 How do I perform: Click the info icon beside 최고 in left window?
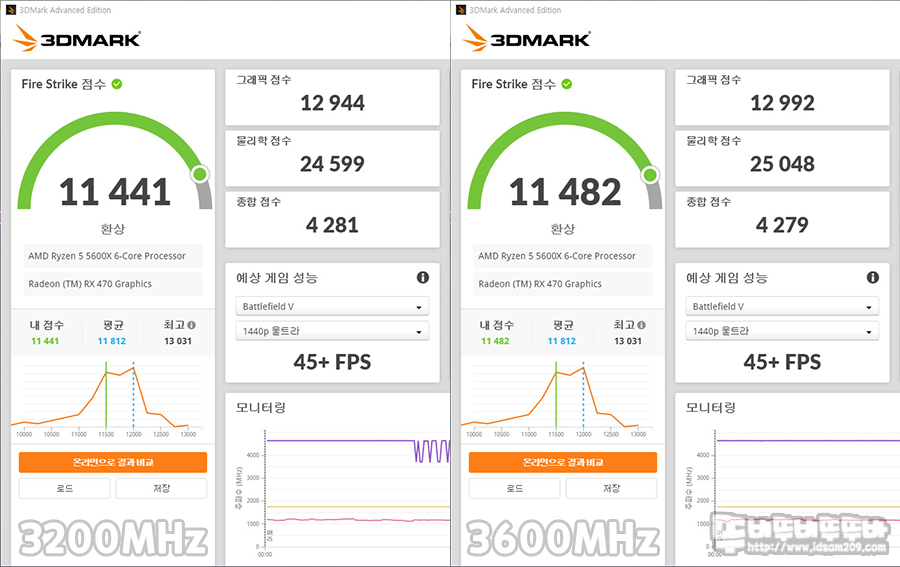192,325
